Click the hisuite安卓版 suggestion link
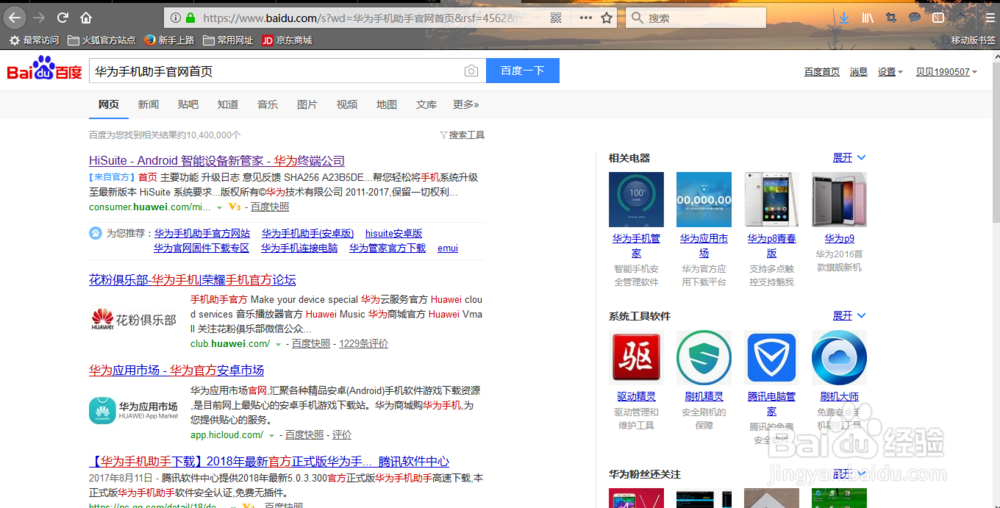The height and width of the screenshot is (508, 1000). (393, 233)
